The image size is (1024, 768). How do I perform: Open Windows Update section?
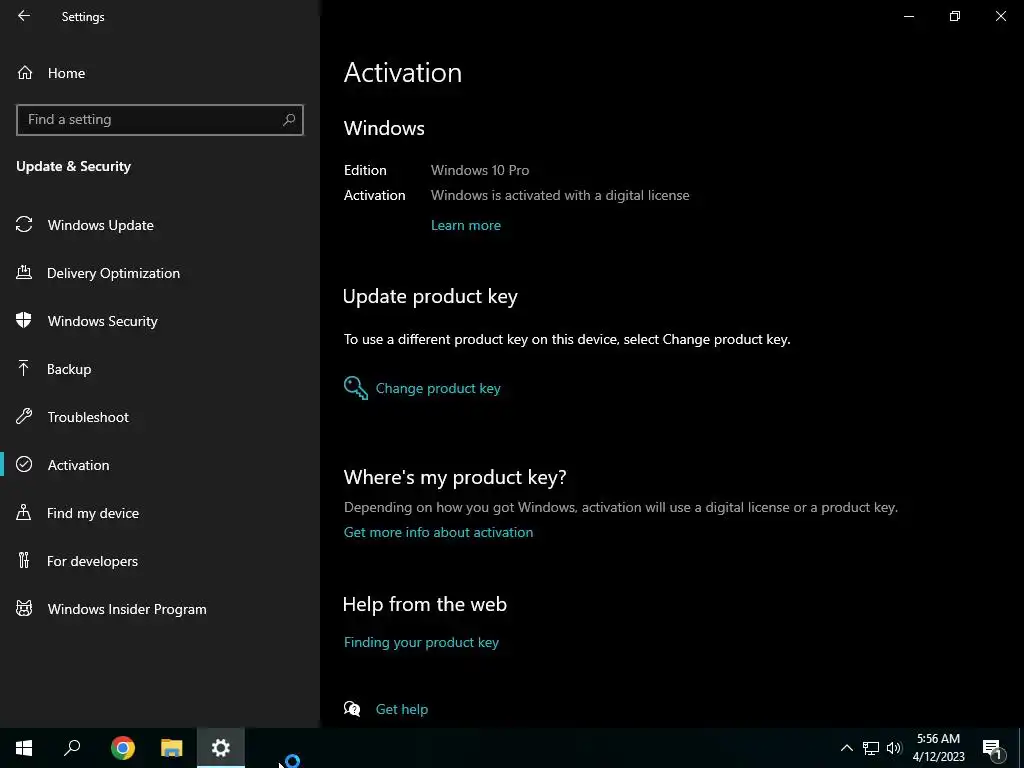click(160, 225)
